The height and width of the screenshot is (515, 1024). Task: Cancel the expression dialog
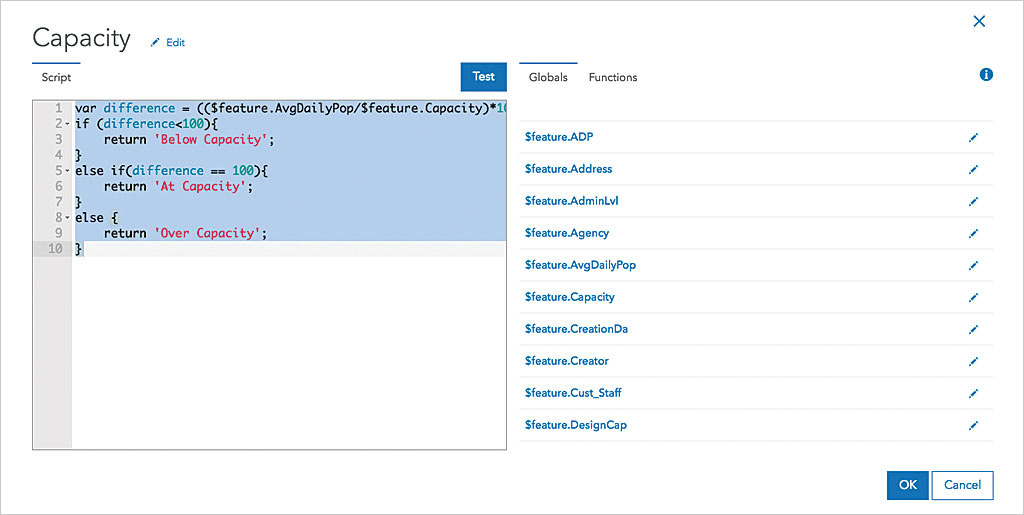[x=962, y=485]
